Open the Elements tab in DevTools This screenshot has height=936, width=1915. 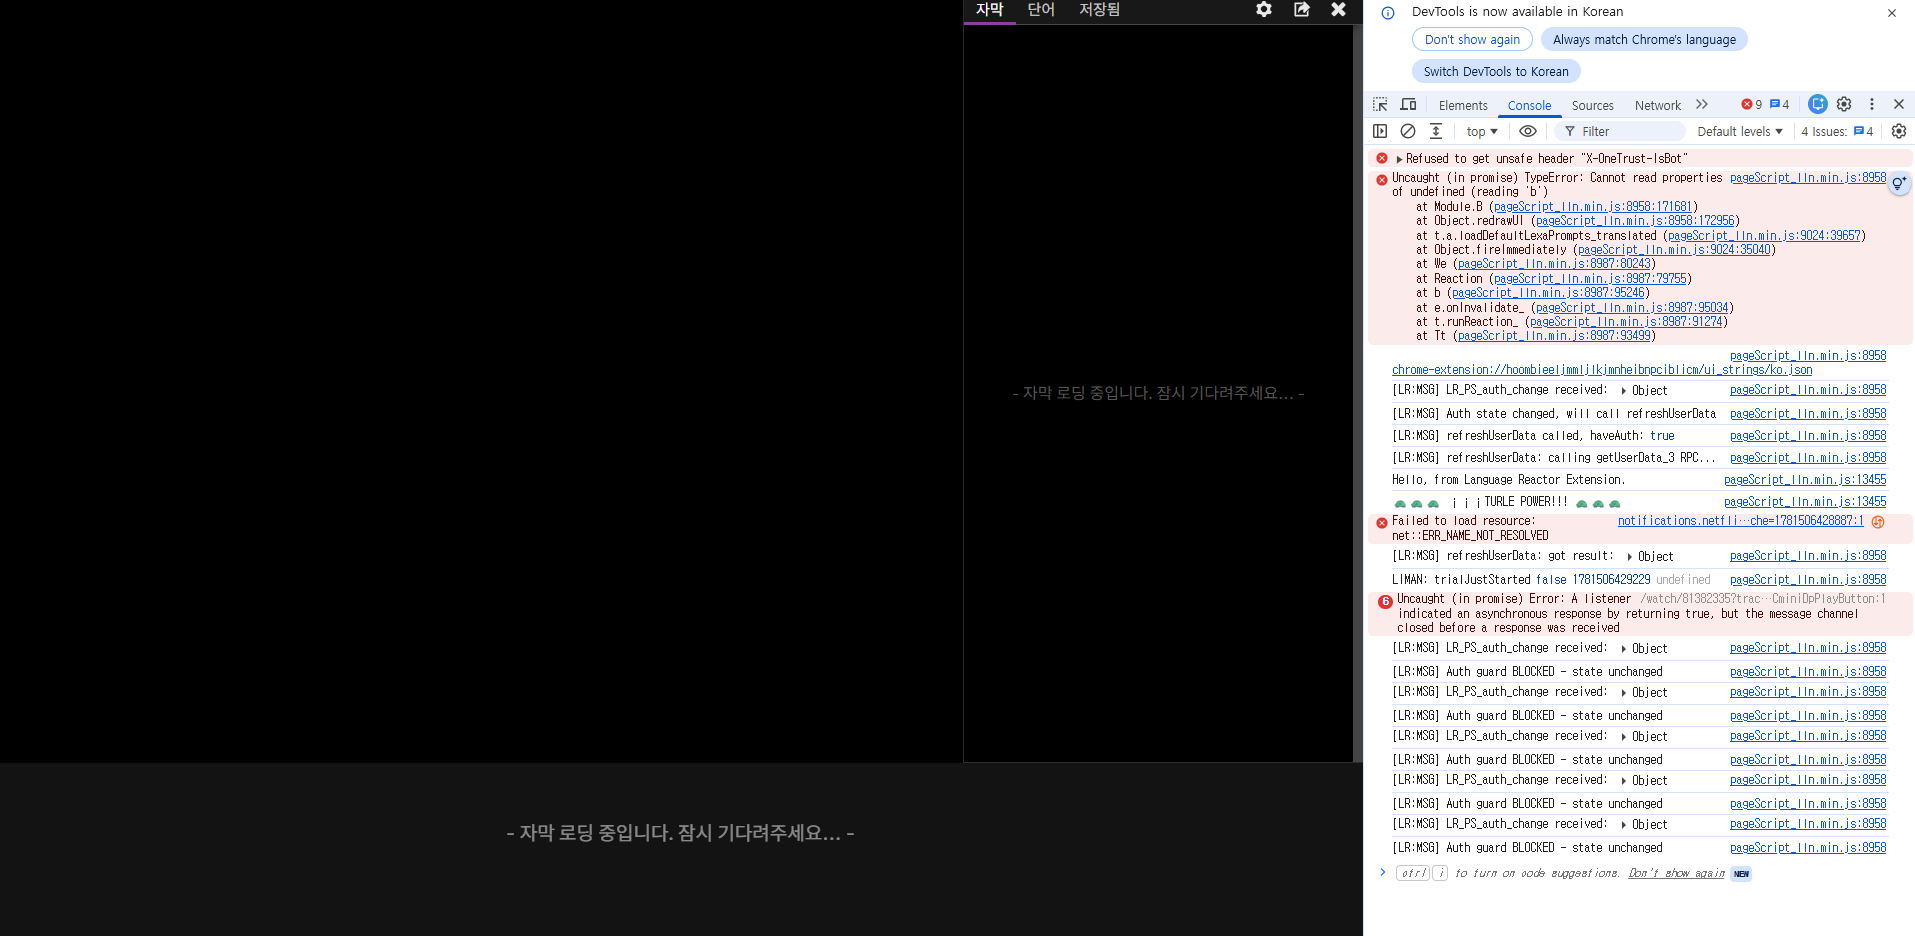[1463, 105]
